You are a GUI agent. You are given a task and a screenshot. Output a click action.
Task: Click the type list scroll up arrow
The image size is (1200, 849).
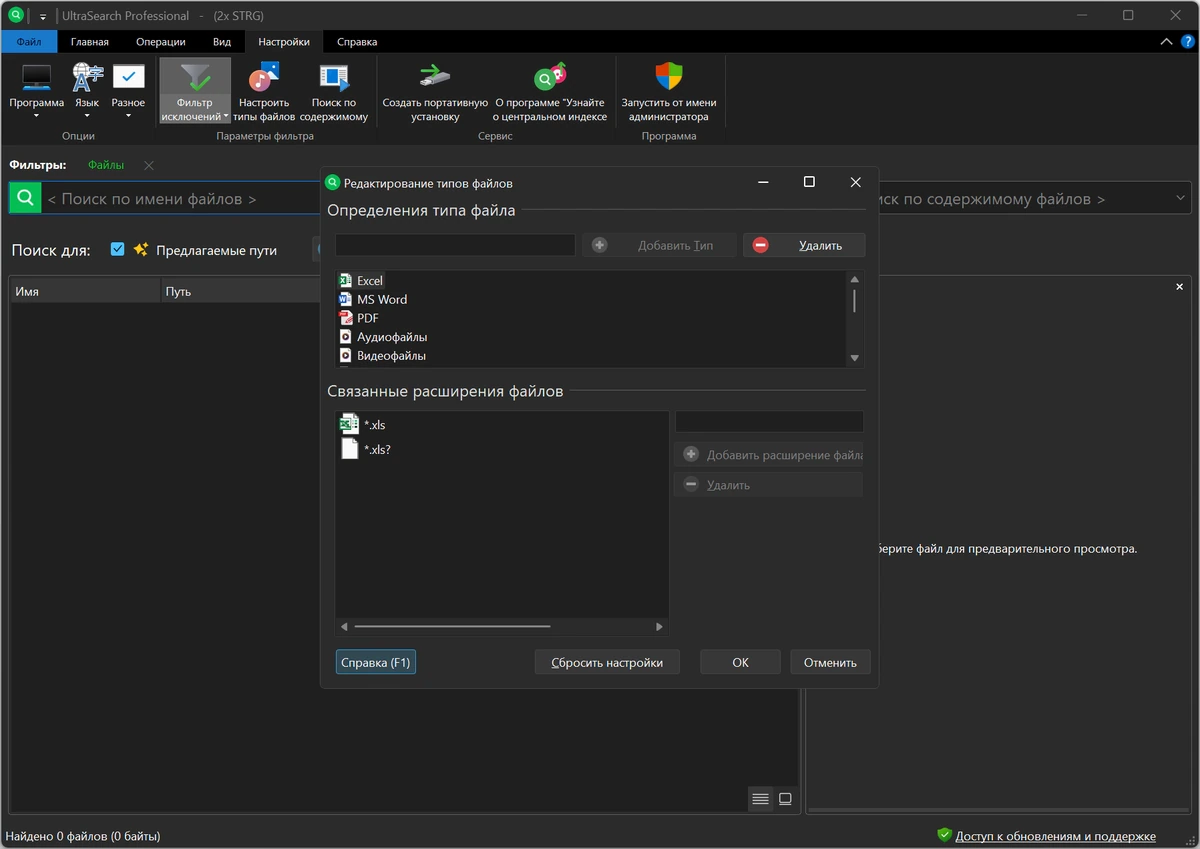coord(854,279)
